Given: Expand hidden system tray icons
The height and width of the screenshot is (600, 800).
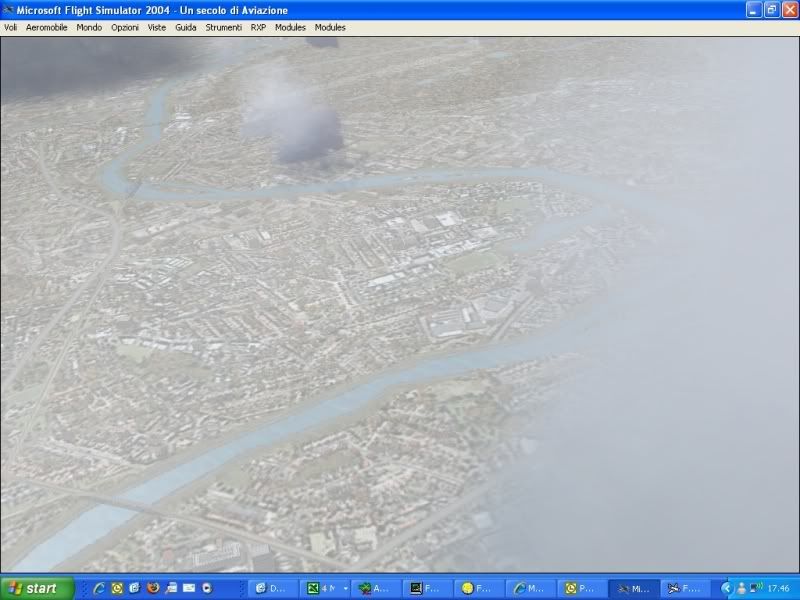Looking at the screenshot, I should click(727, 588).
